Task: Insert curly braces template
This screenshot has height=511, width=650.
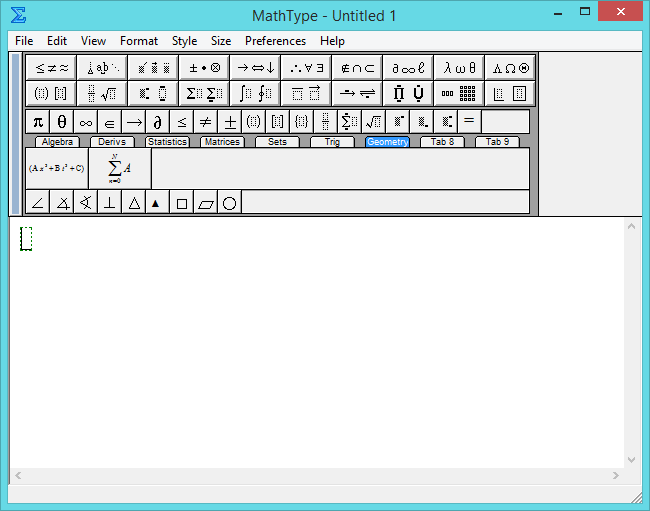Action: tap(302, 122)
